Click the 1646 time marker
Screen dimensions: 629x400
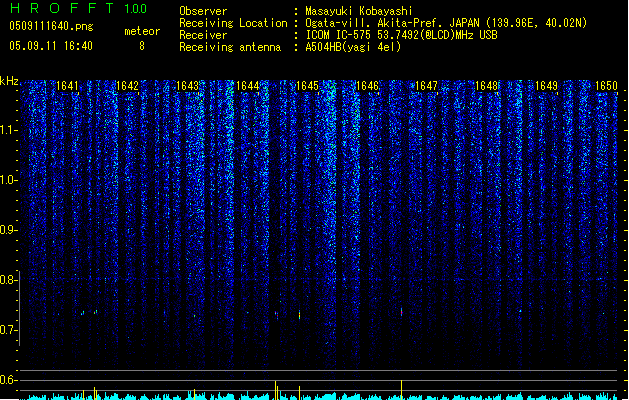pyautogui.click(x=367, y=86)
